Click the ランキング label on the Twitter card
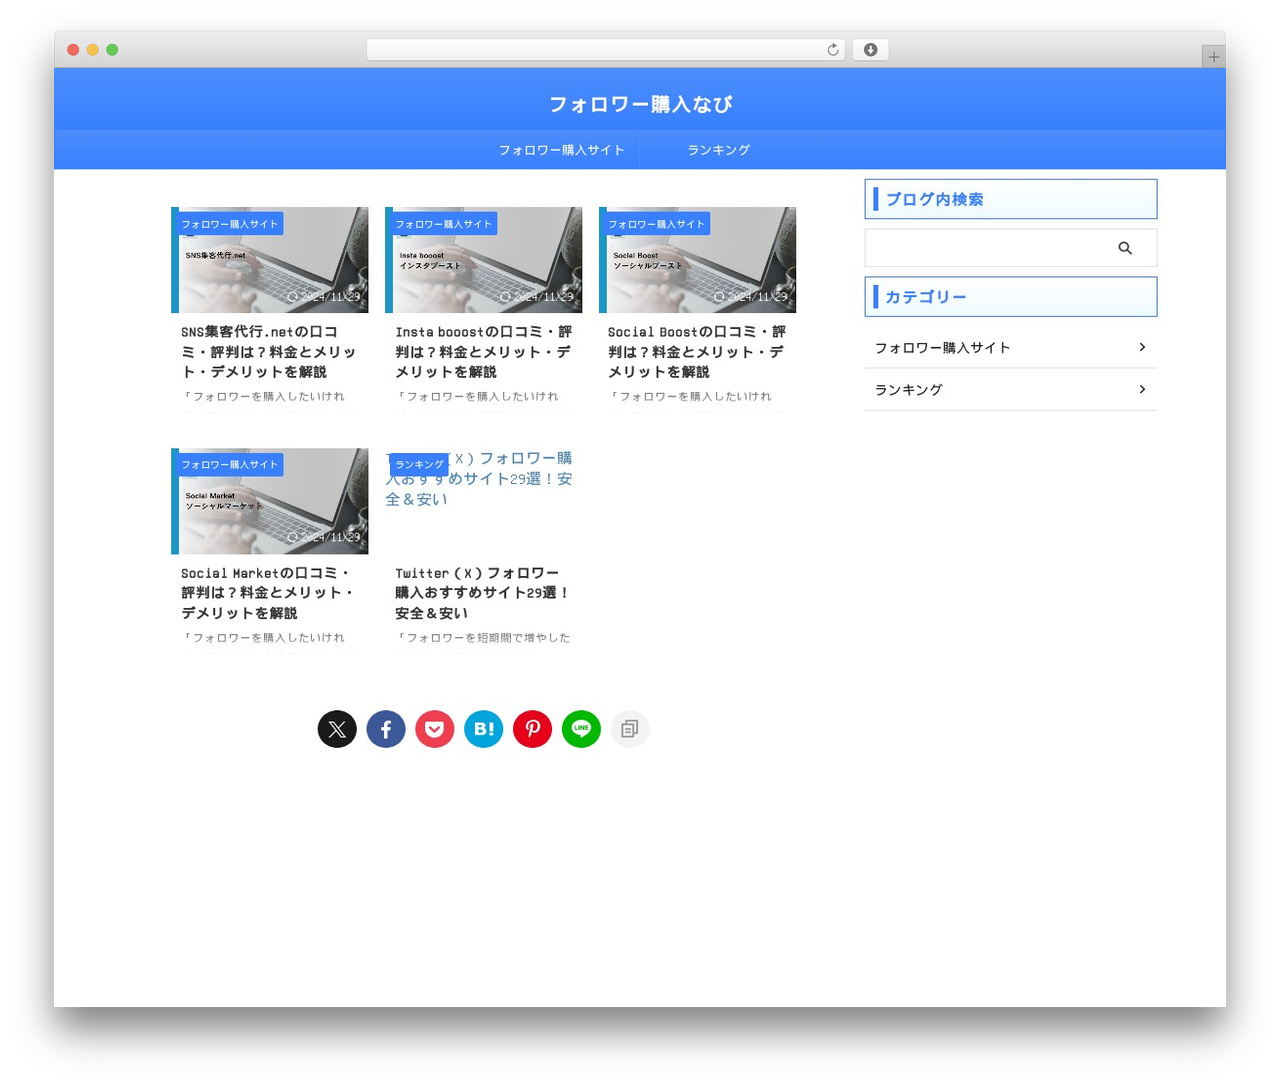This screenshot has width=1280, height=1084. point(419,465)
